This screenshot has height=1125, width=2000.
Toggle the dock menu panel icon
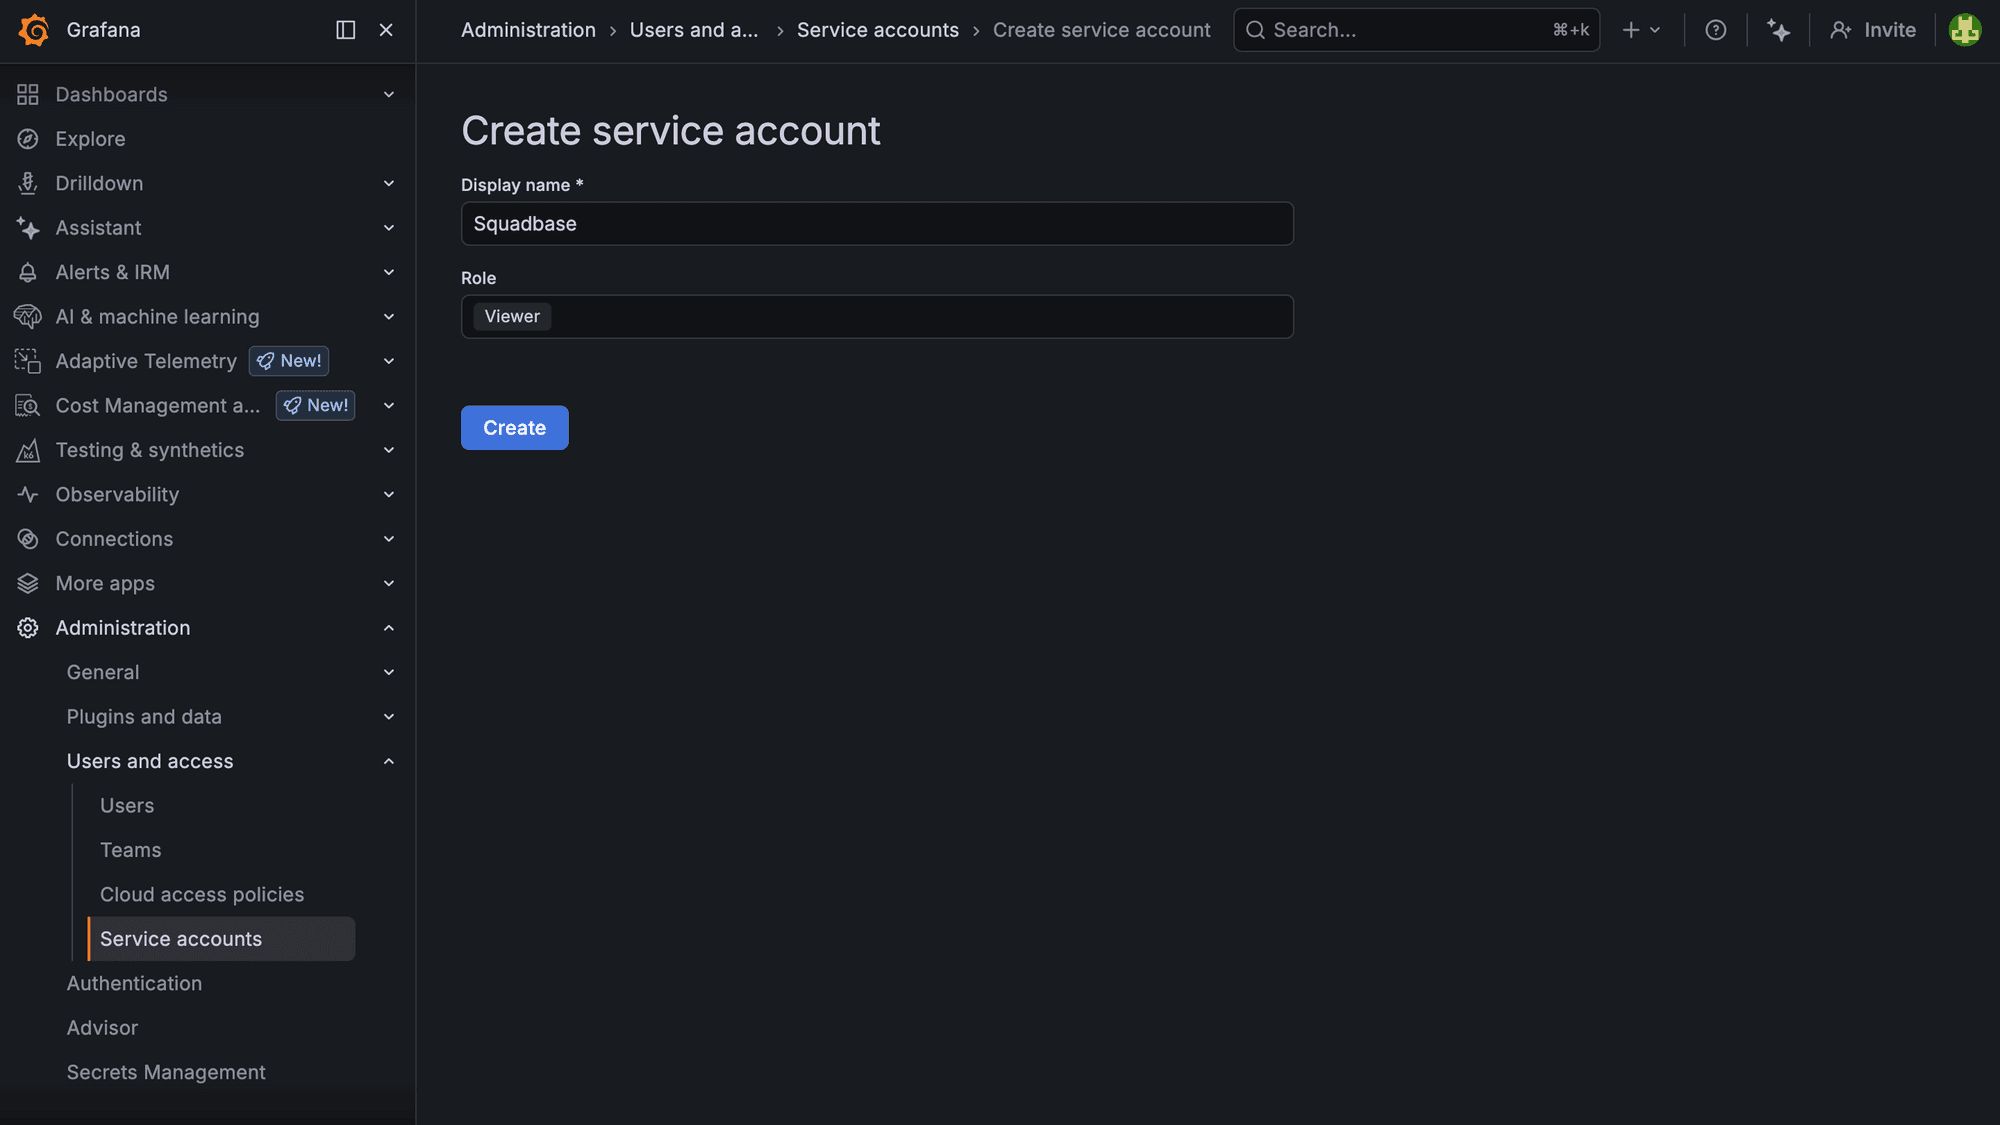[x=345, y=30]
